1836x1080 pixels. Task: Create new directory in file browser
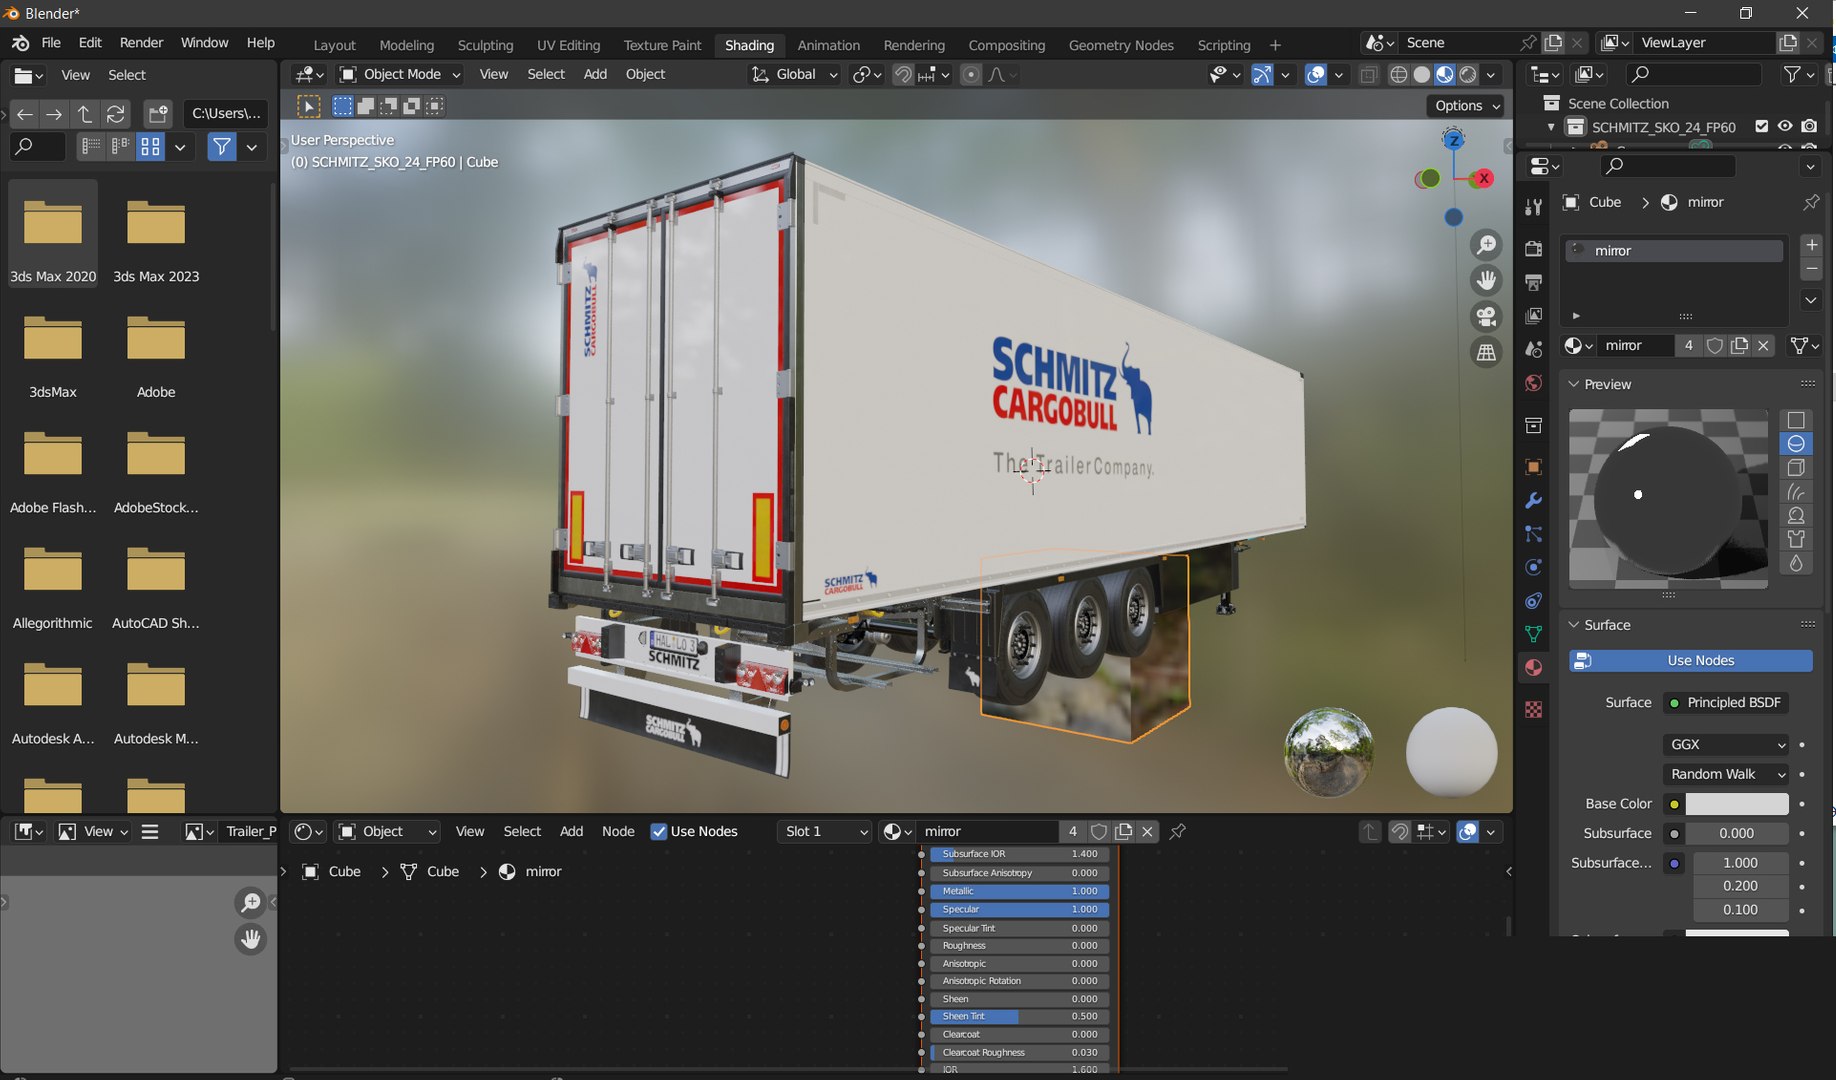coord(157,114)
